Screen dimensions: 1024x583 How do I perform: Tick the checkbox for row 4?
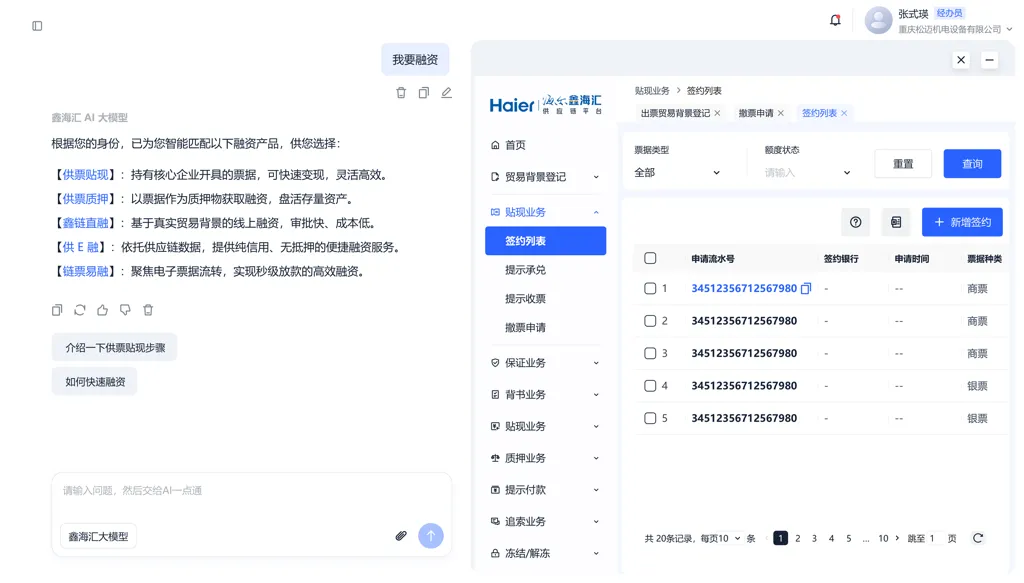650,386
